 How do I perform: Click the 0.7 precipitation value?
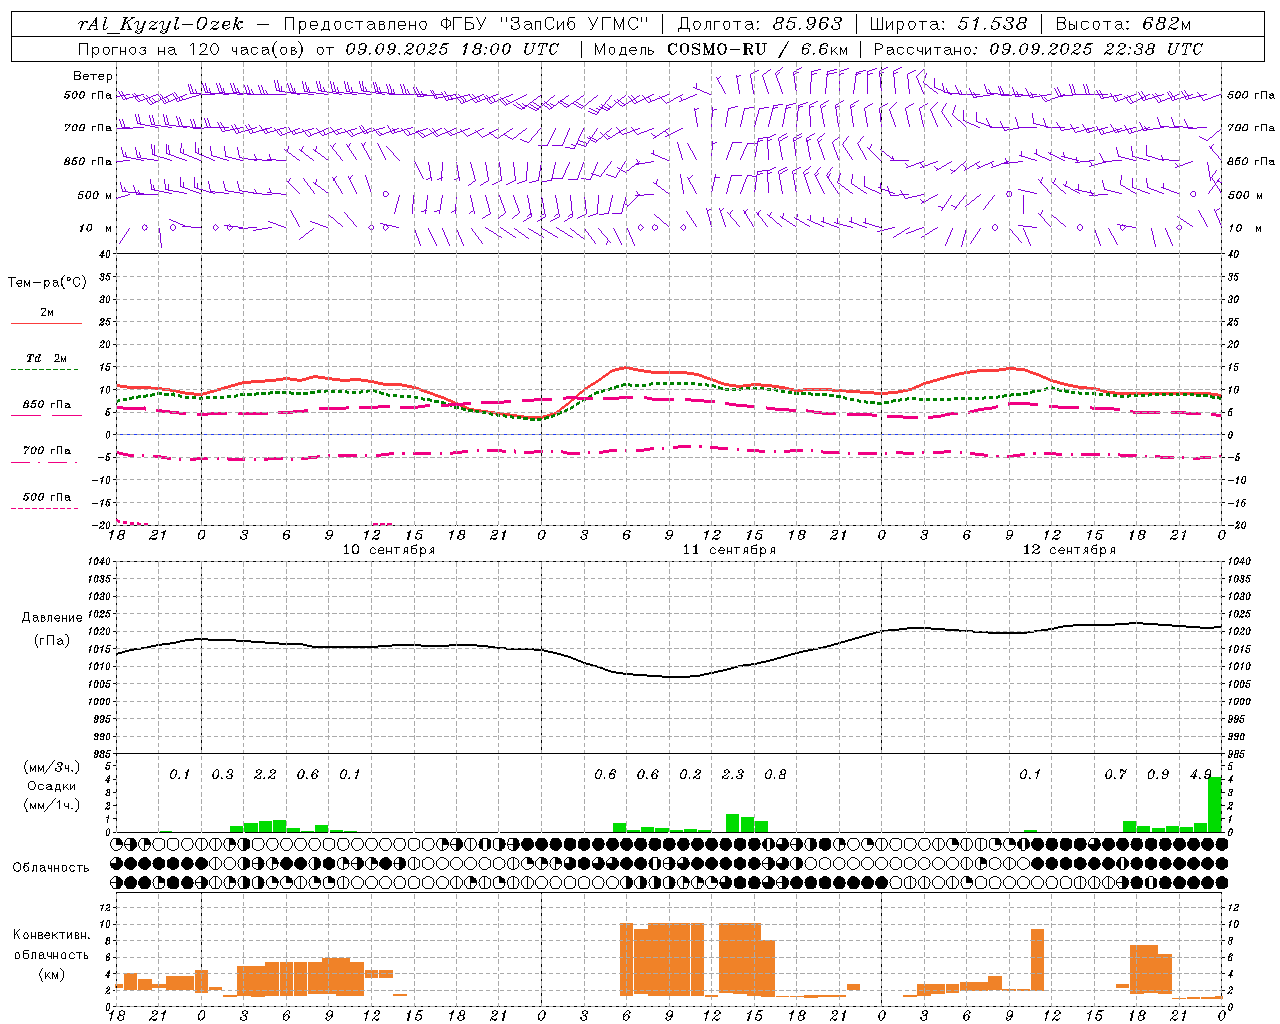1115,775
